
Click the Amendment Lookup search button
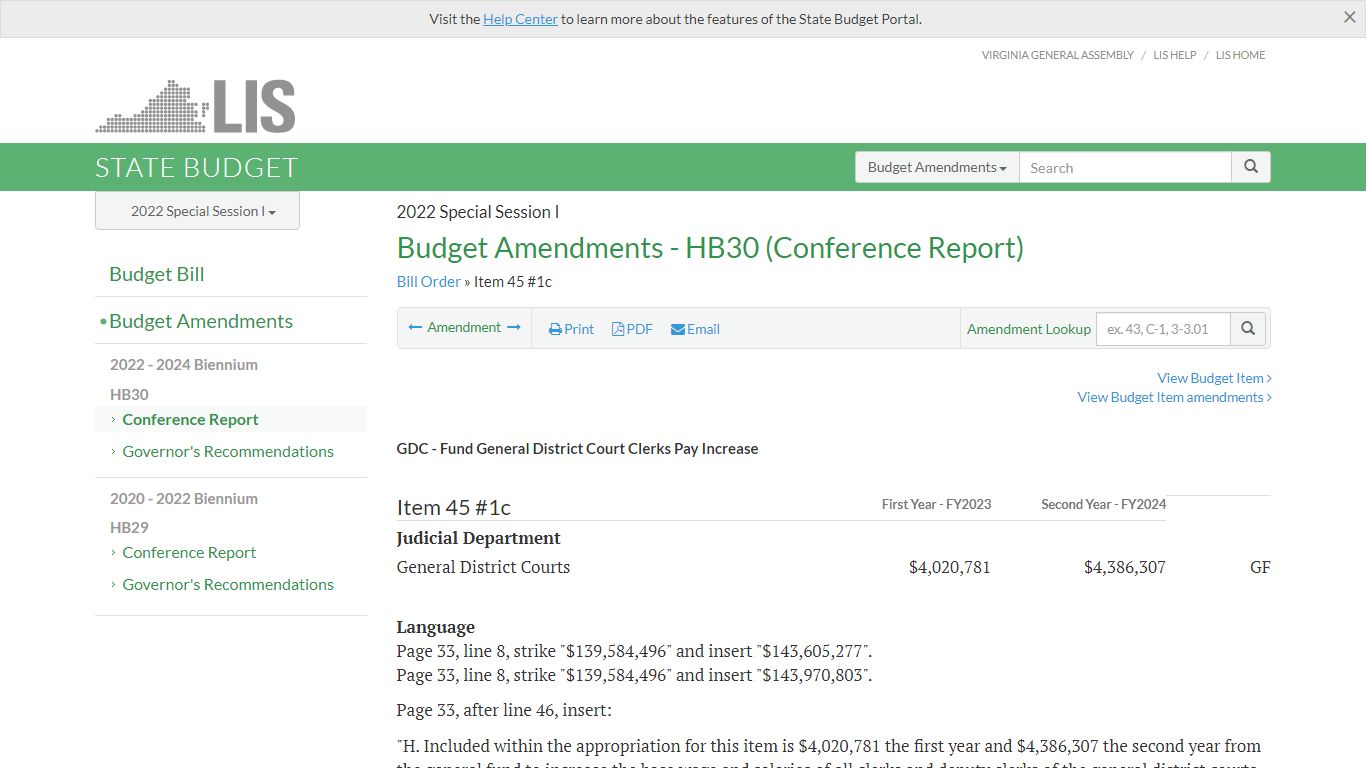click(1248, 329)
